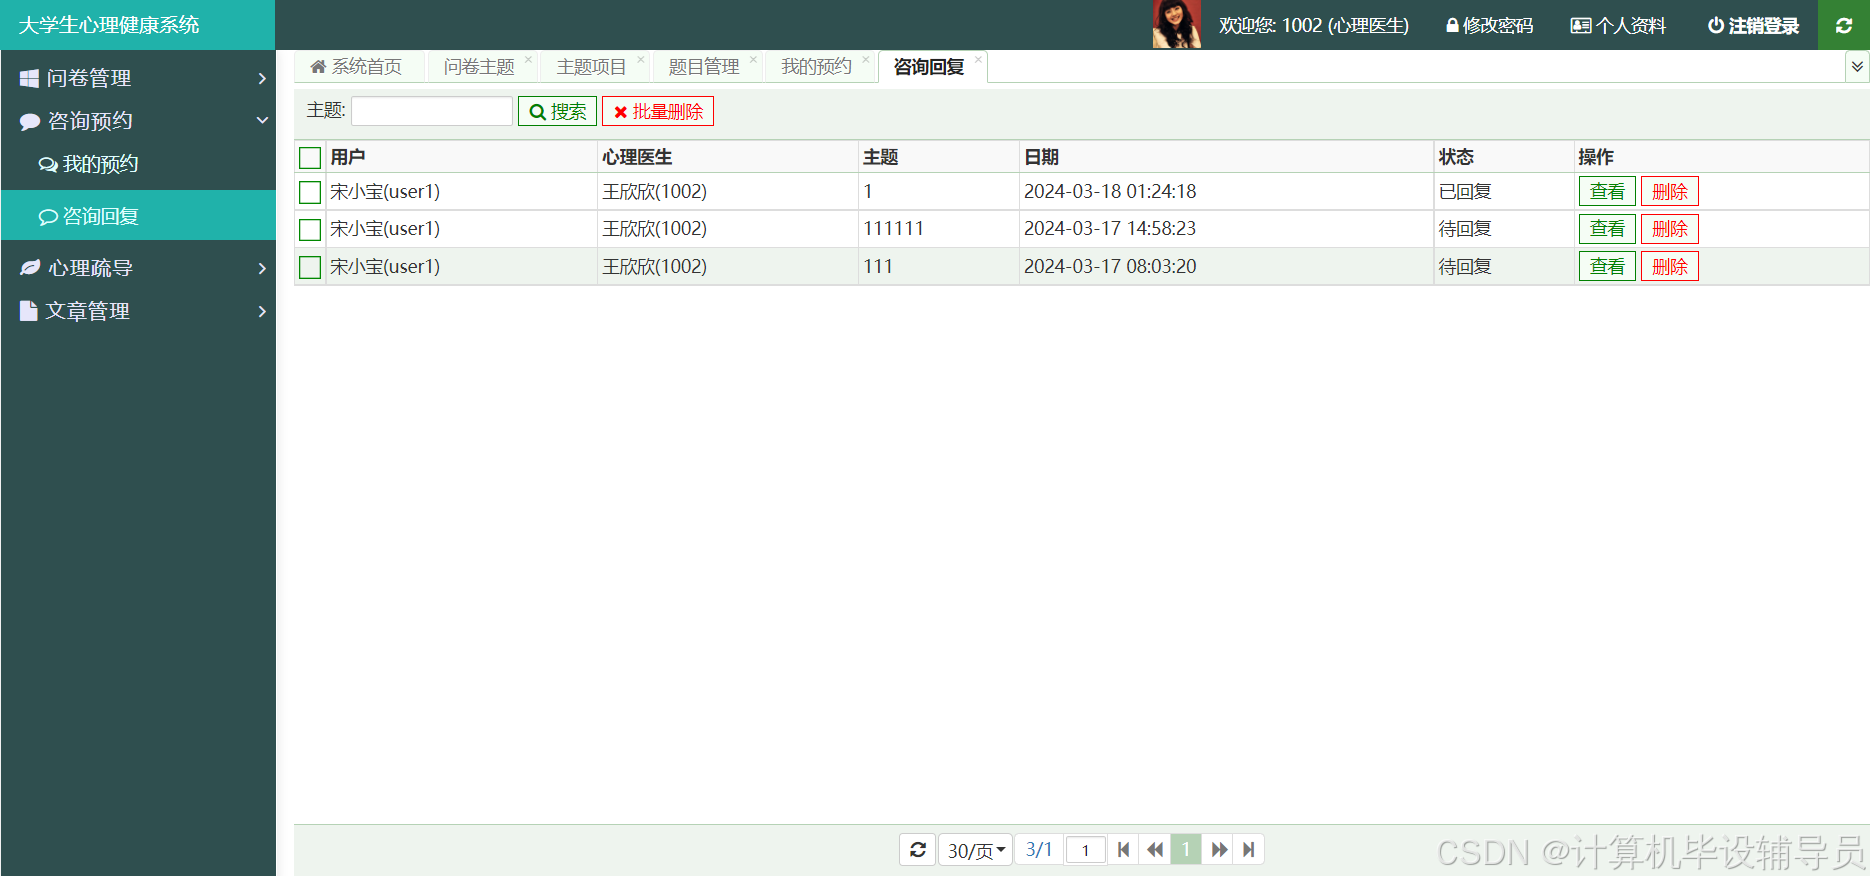Close the 主题项目 tab
Screen dimensions: 1870x885
(641, 59)
